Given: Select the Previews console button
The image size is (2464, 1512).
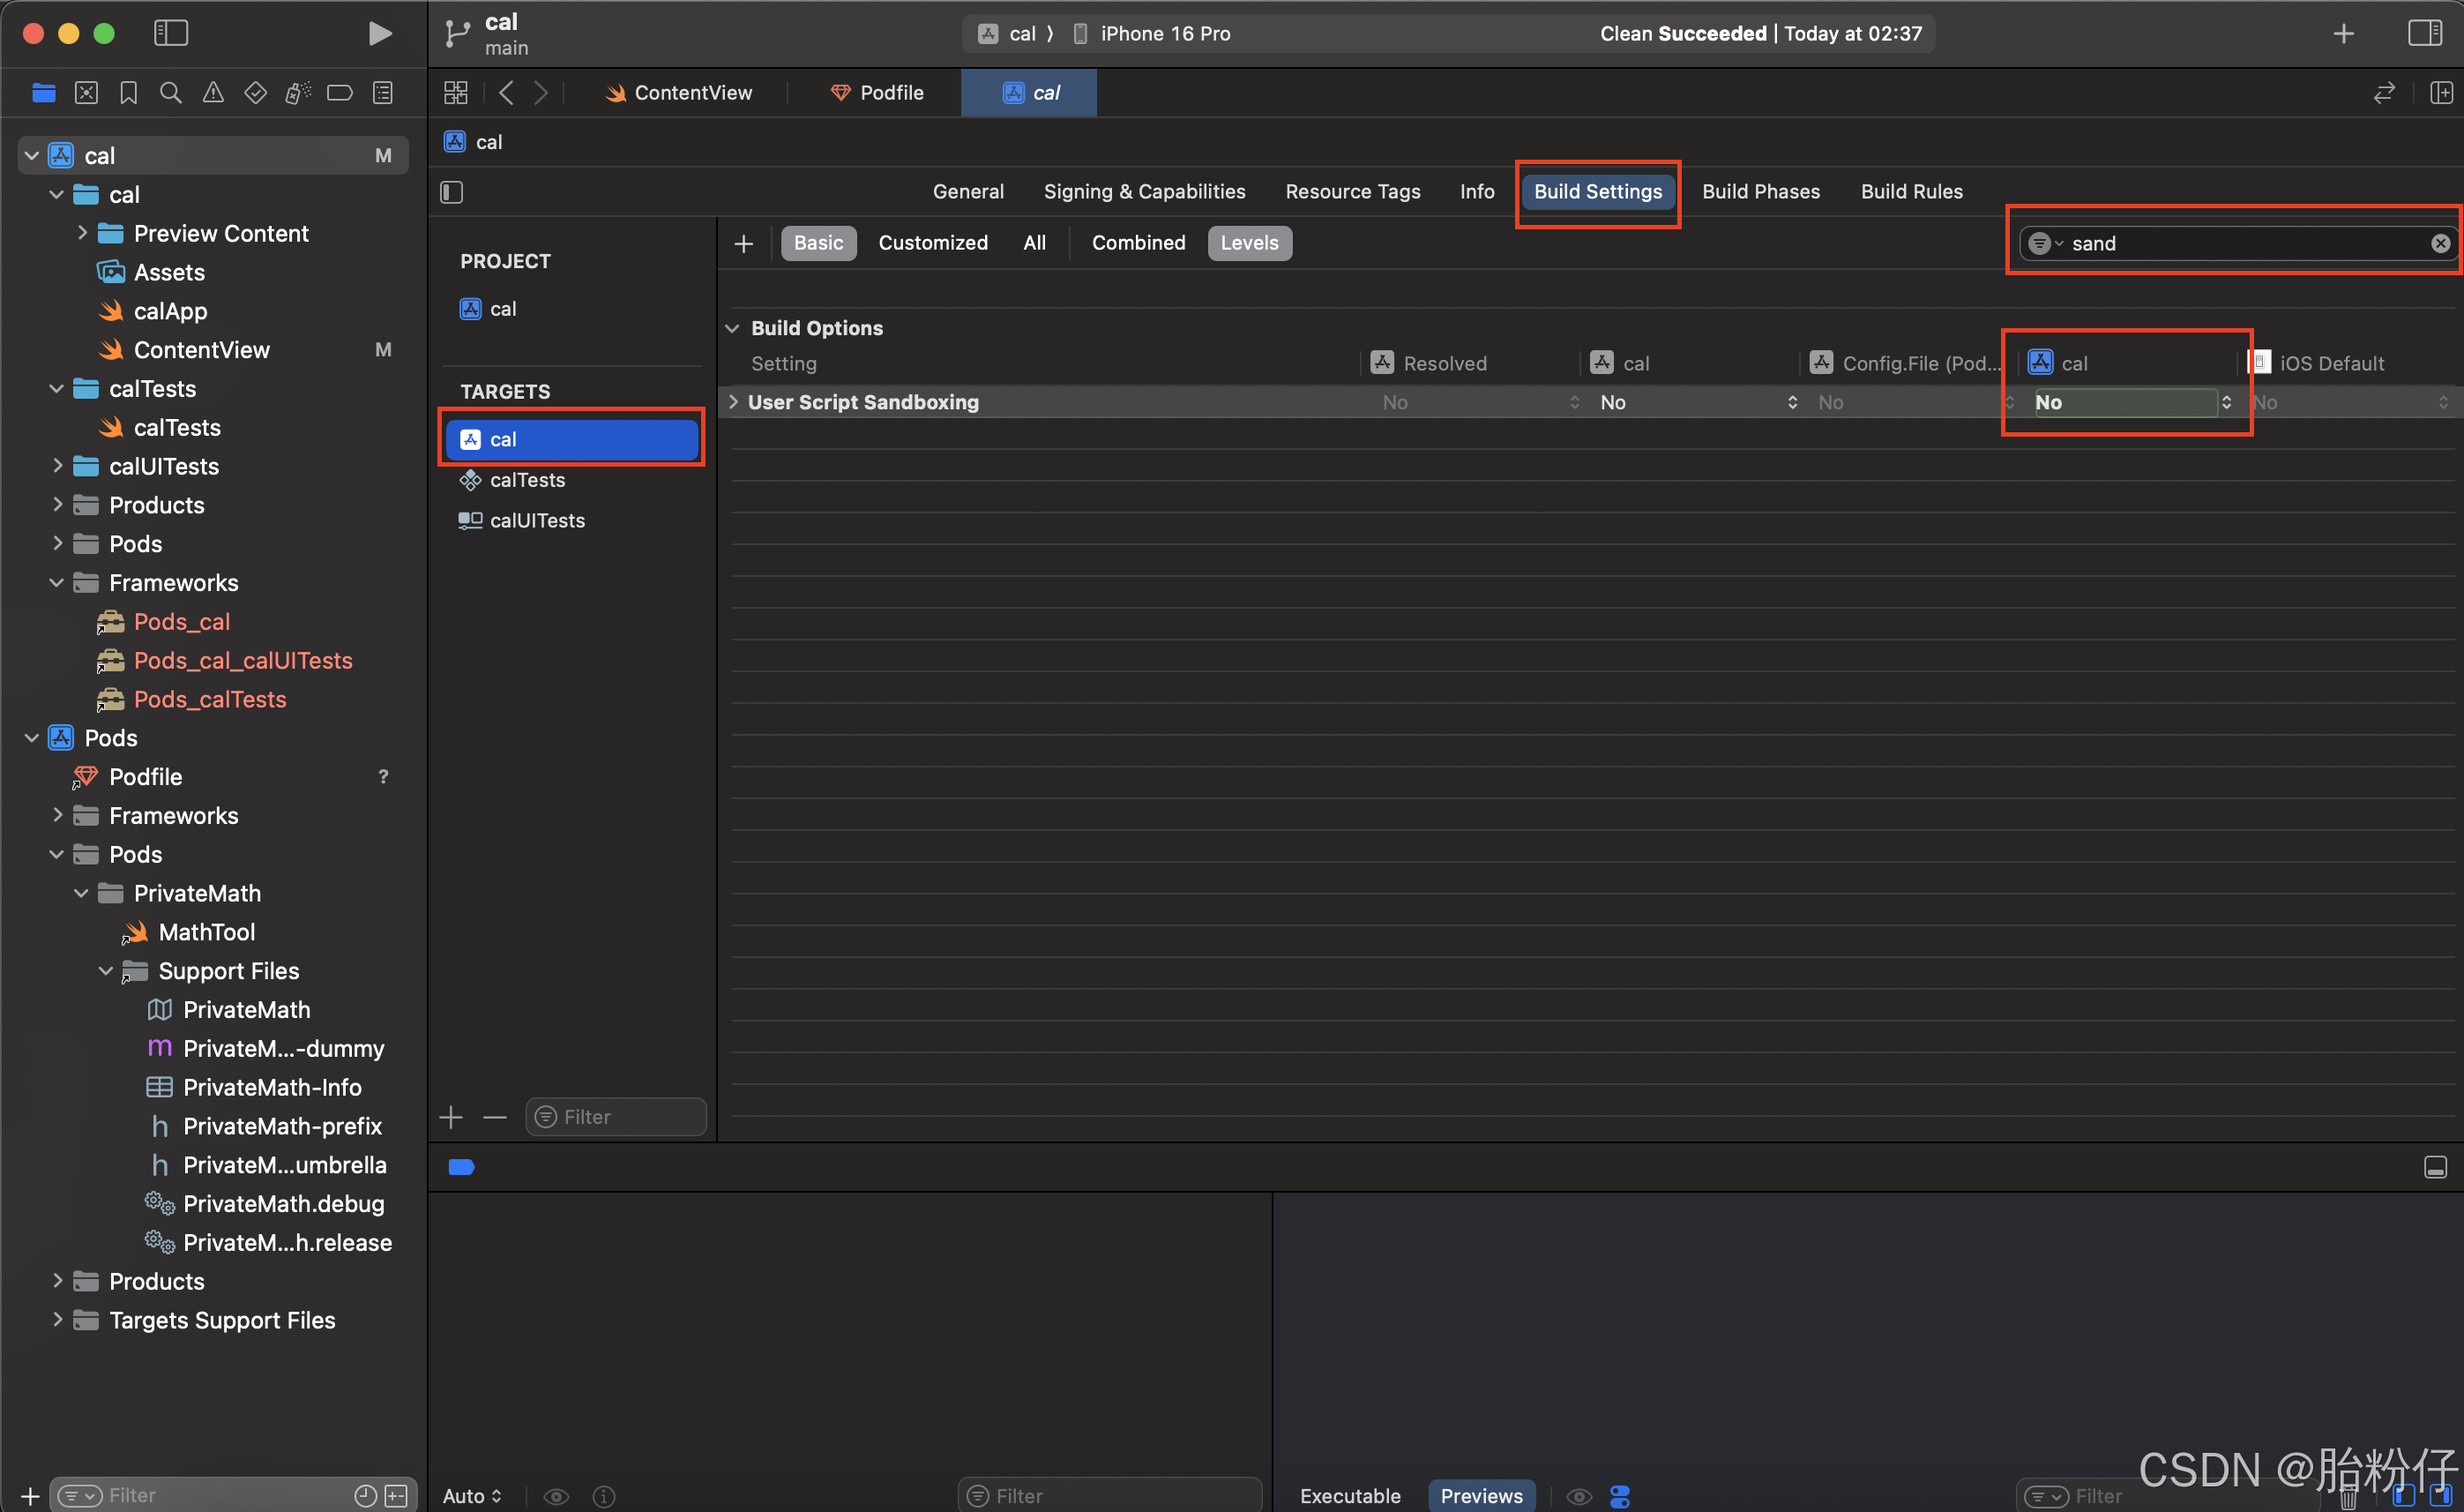Looking at the screenshot, I should tap(1481, 1495).
